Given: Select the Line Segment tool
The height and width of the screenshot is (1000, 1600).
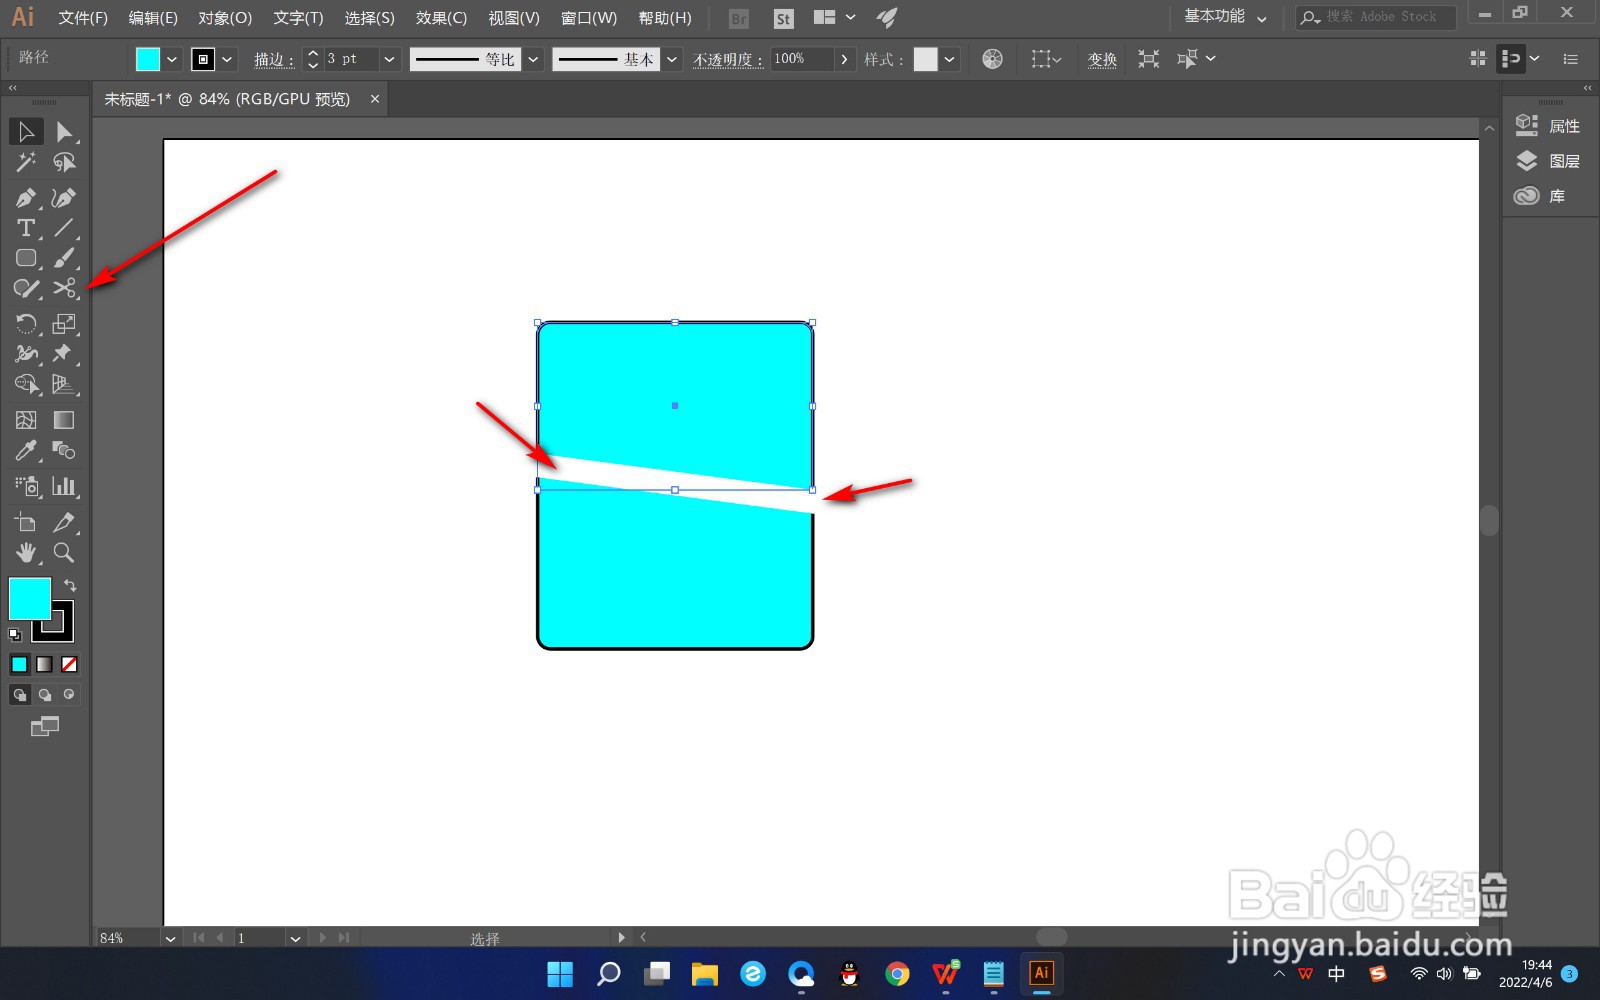Looking at the screenshot, I should point(64,228).
